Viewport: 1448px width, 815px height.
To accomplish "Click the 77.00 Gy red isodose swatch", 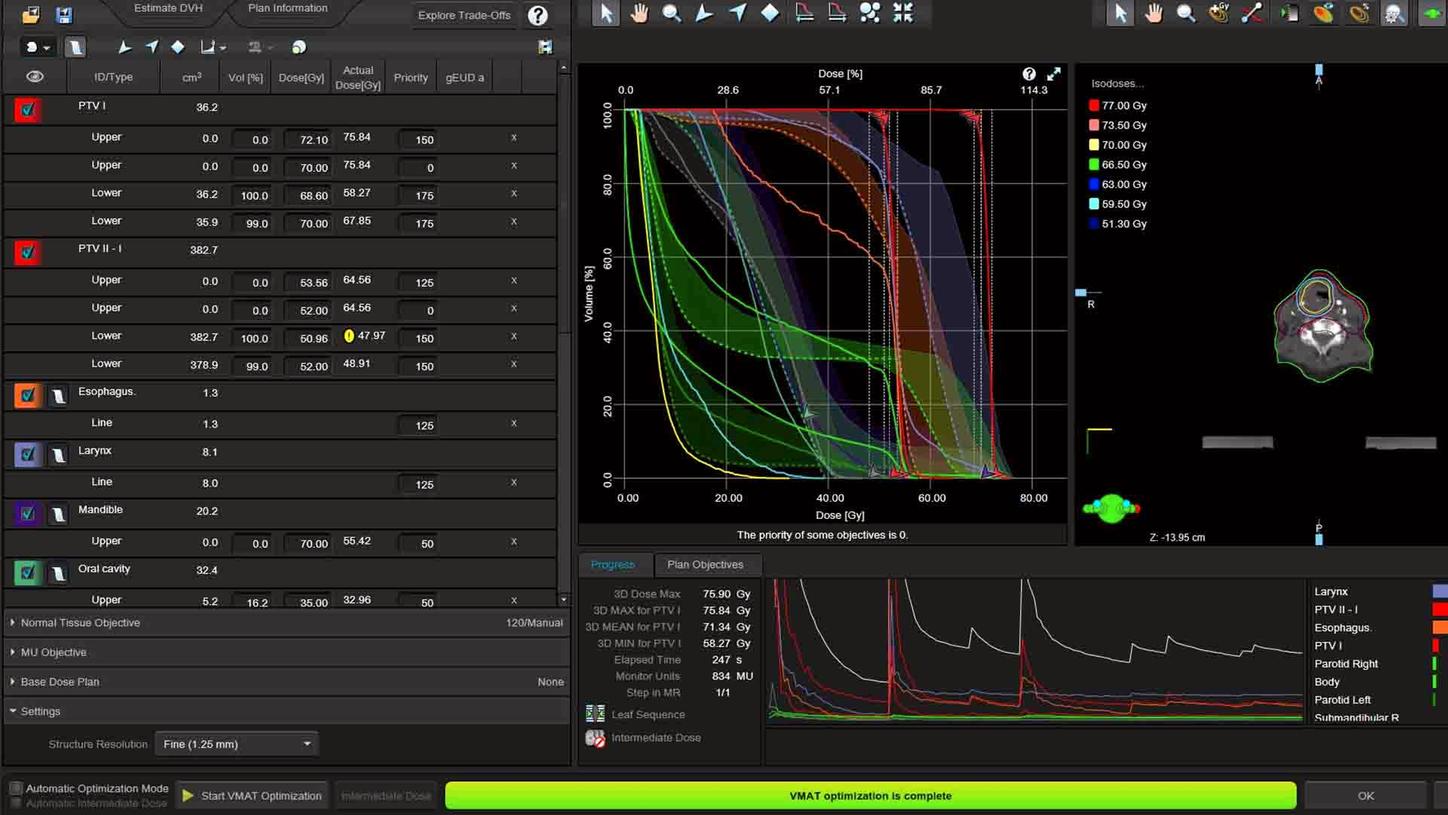I will [x=1094, y=105].
